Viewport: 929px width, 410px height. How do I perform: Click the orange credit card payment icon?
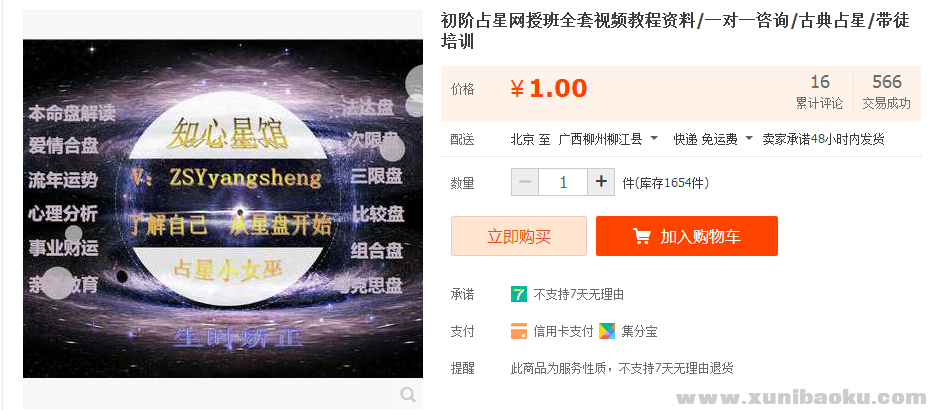point(518,331)
